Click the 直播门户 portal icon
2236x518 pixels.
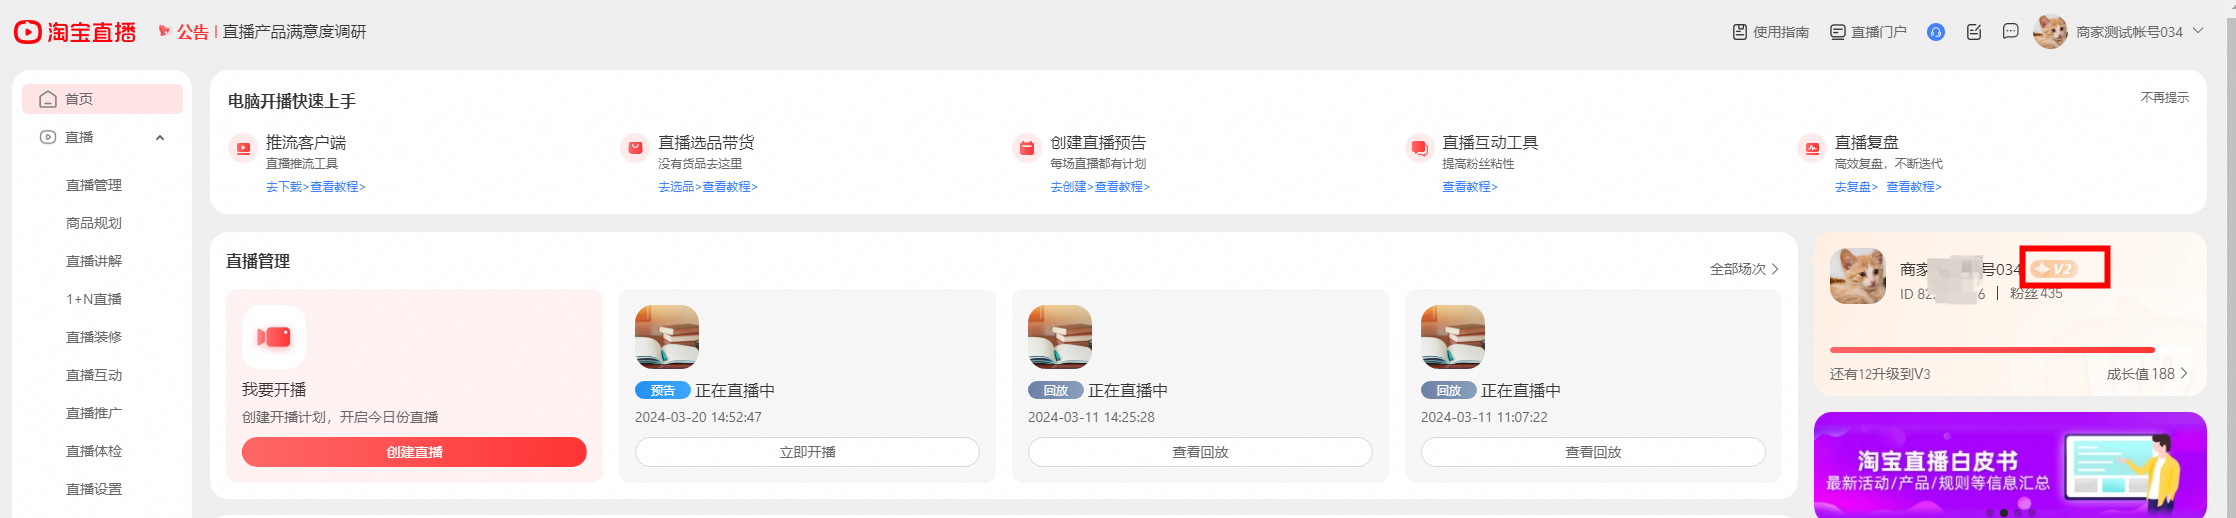point(1837,32)
